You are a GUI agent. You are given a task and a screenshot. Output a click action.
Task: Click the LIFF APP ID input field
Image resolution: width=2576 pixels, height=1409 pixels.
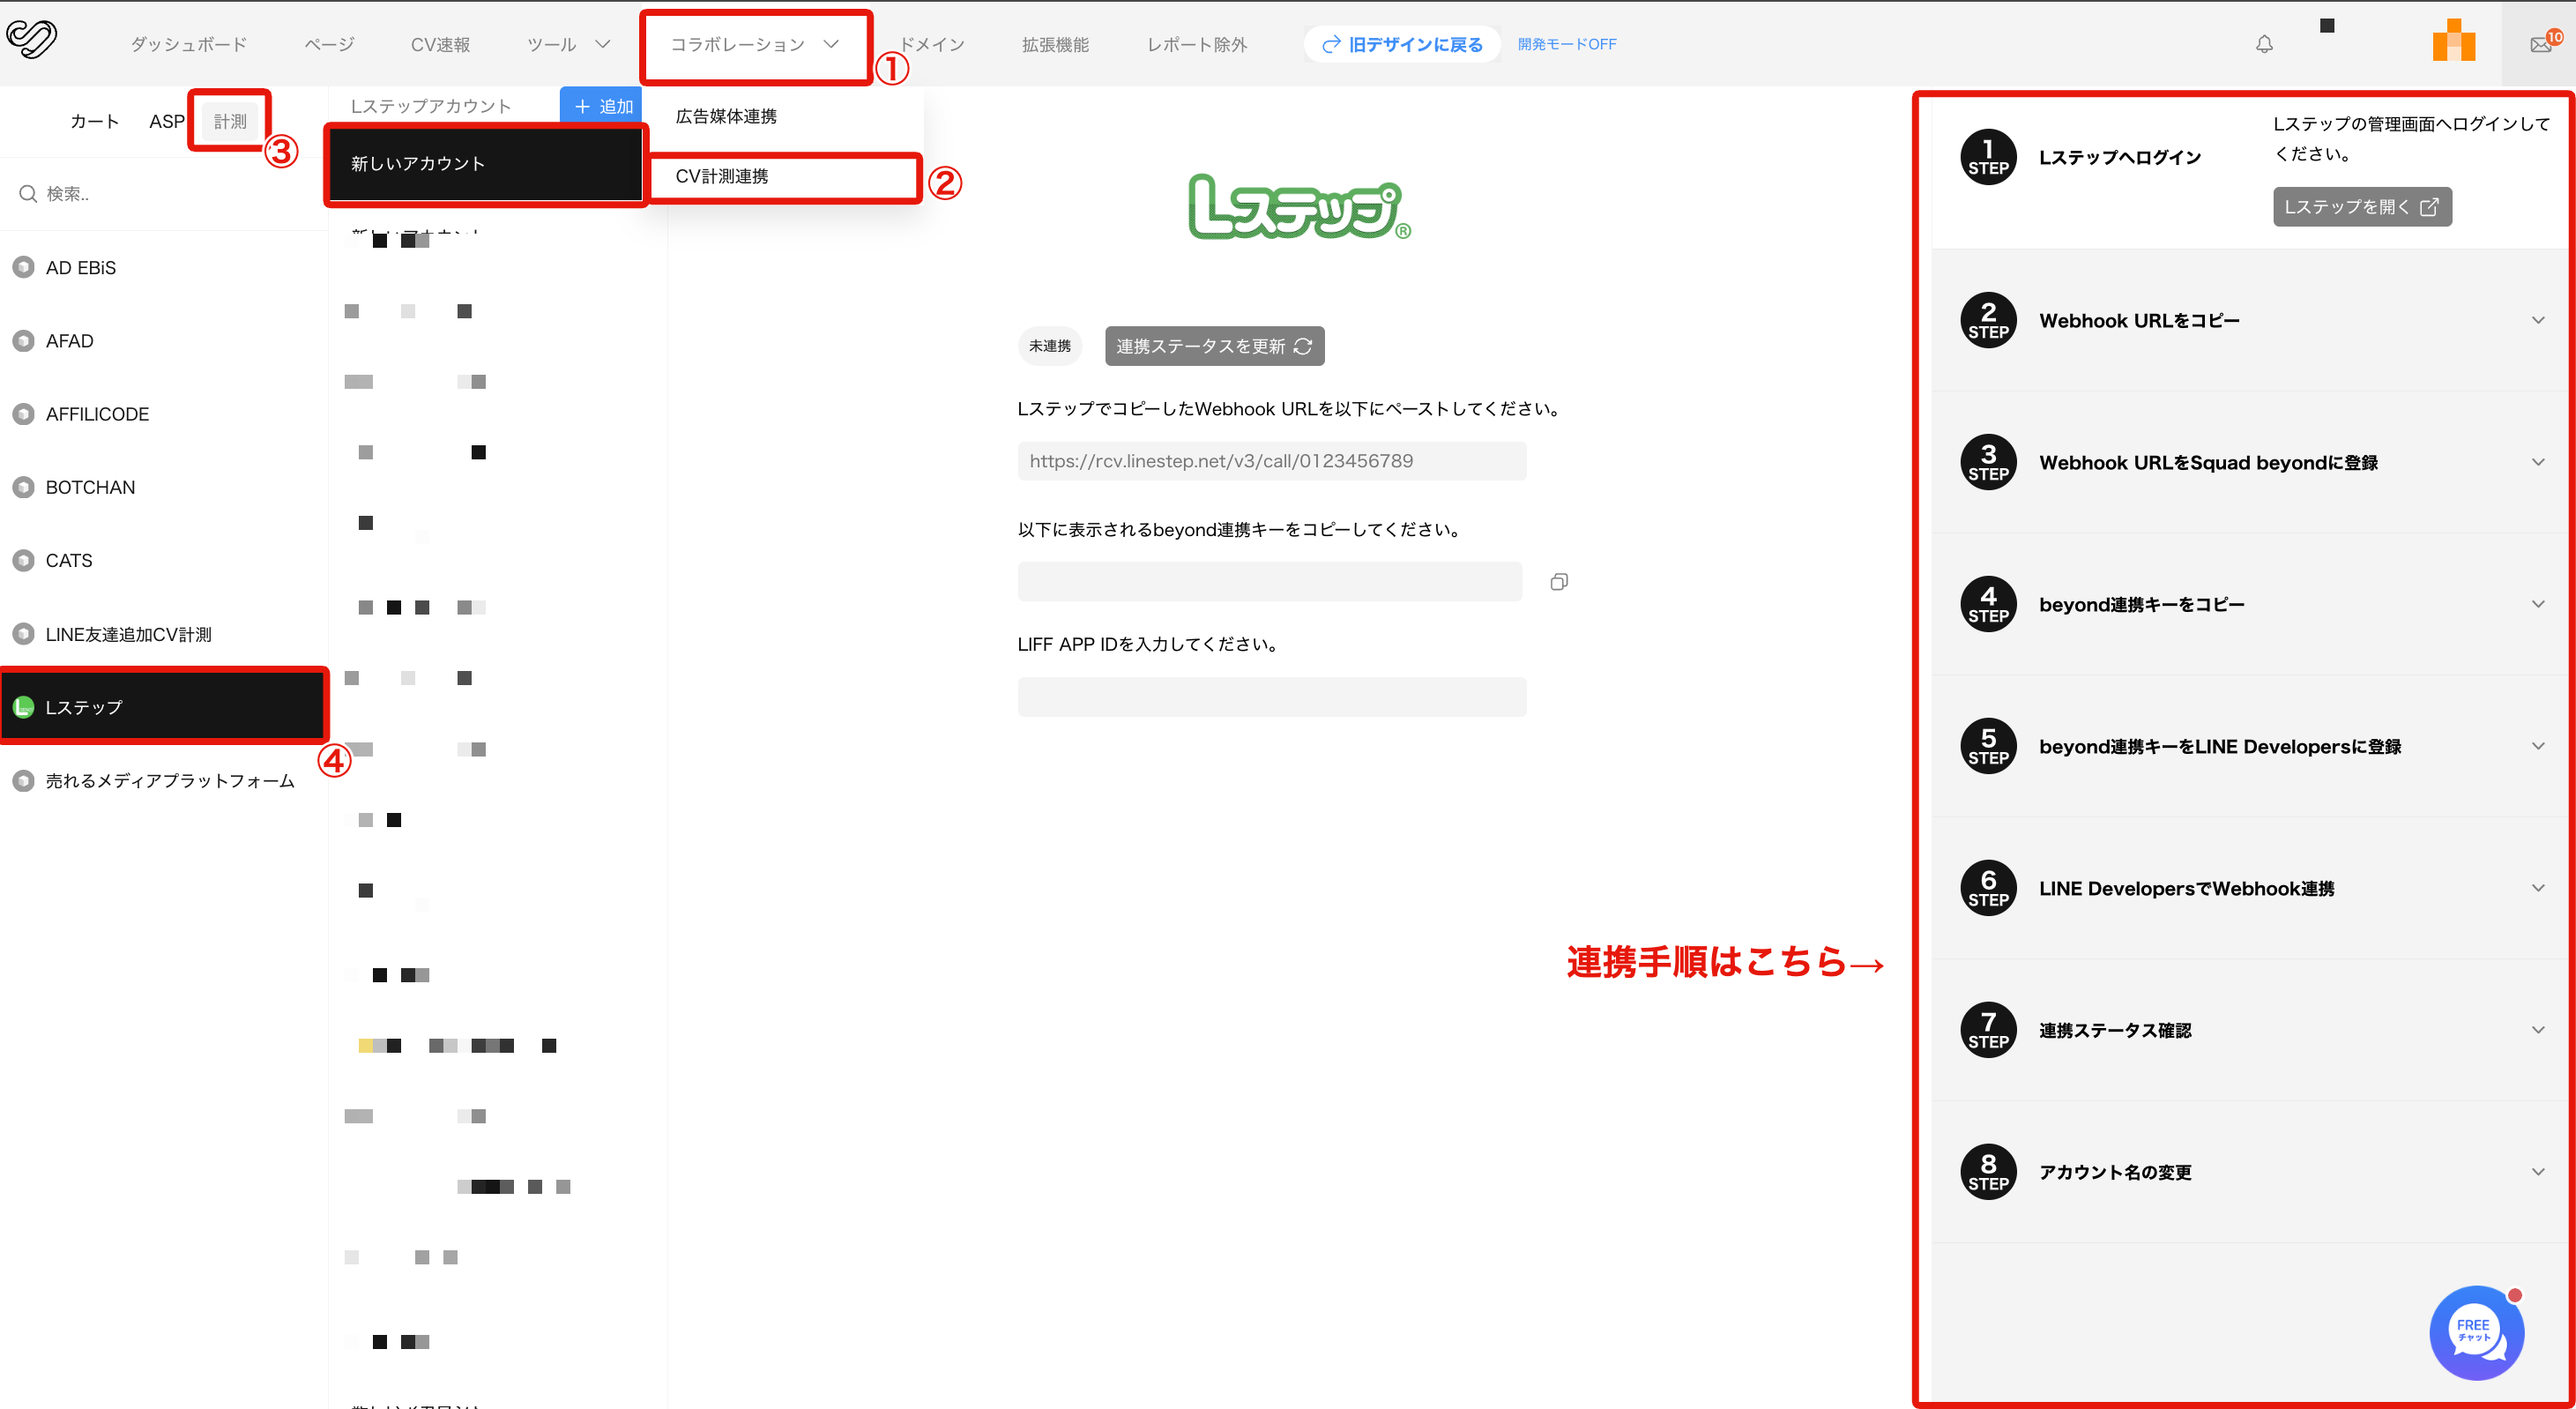click(x=1271, y=697)
